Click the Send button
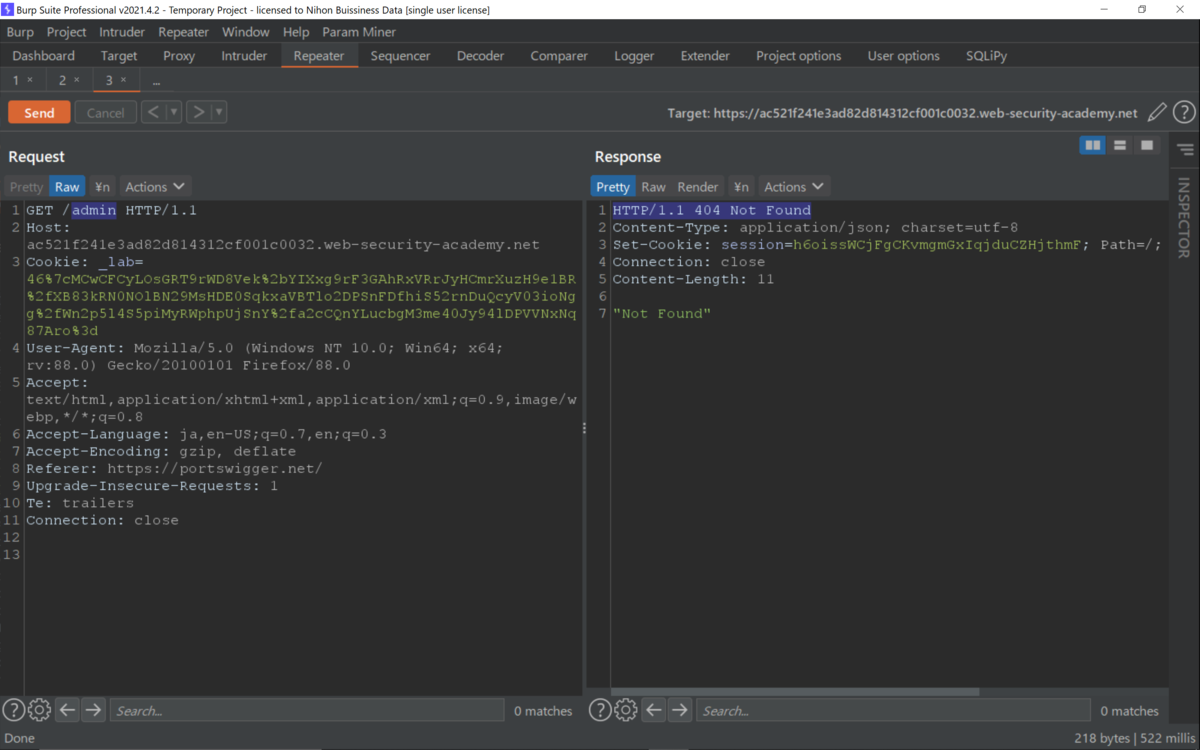 (39, 113)
